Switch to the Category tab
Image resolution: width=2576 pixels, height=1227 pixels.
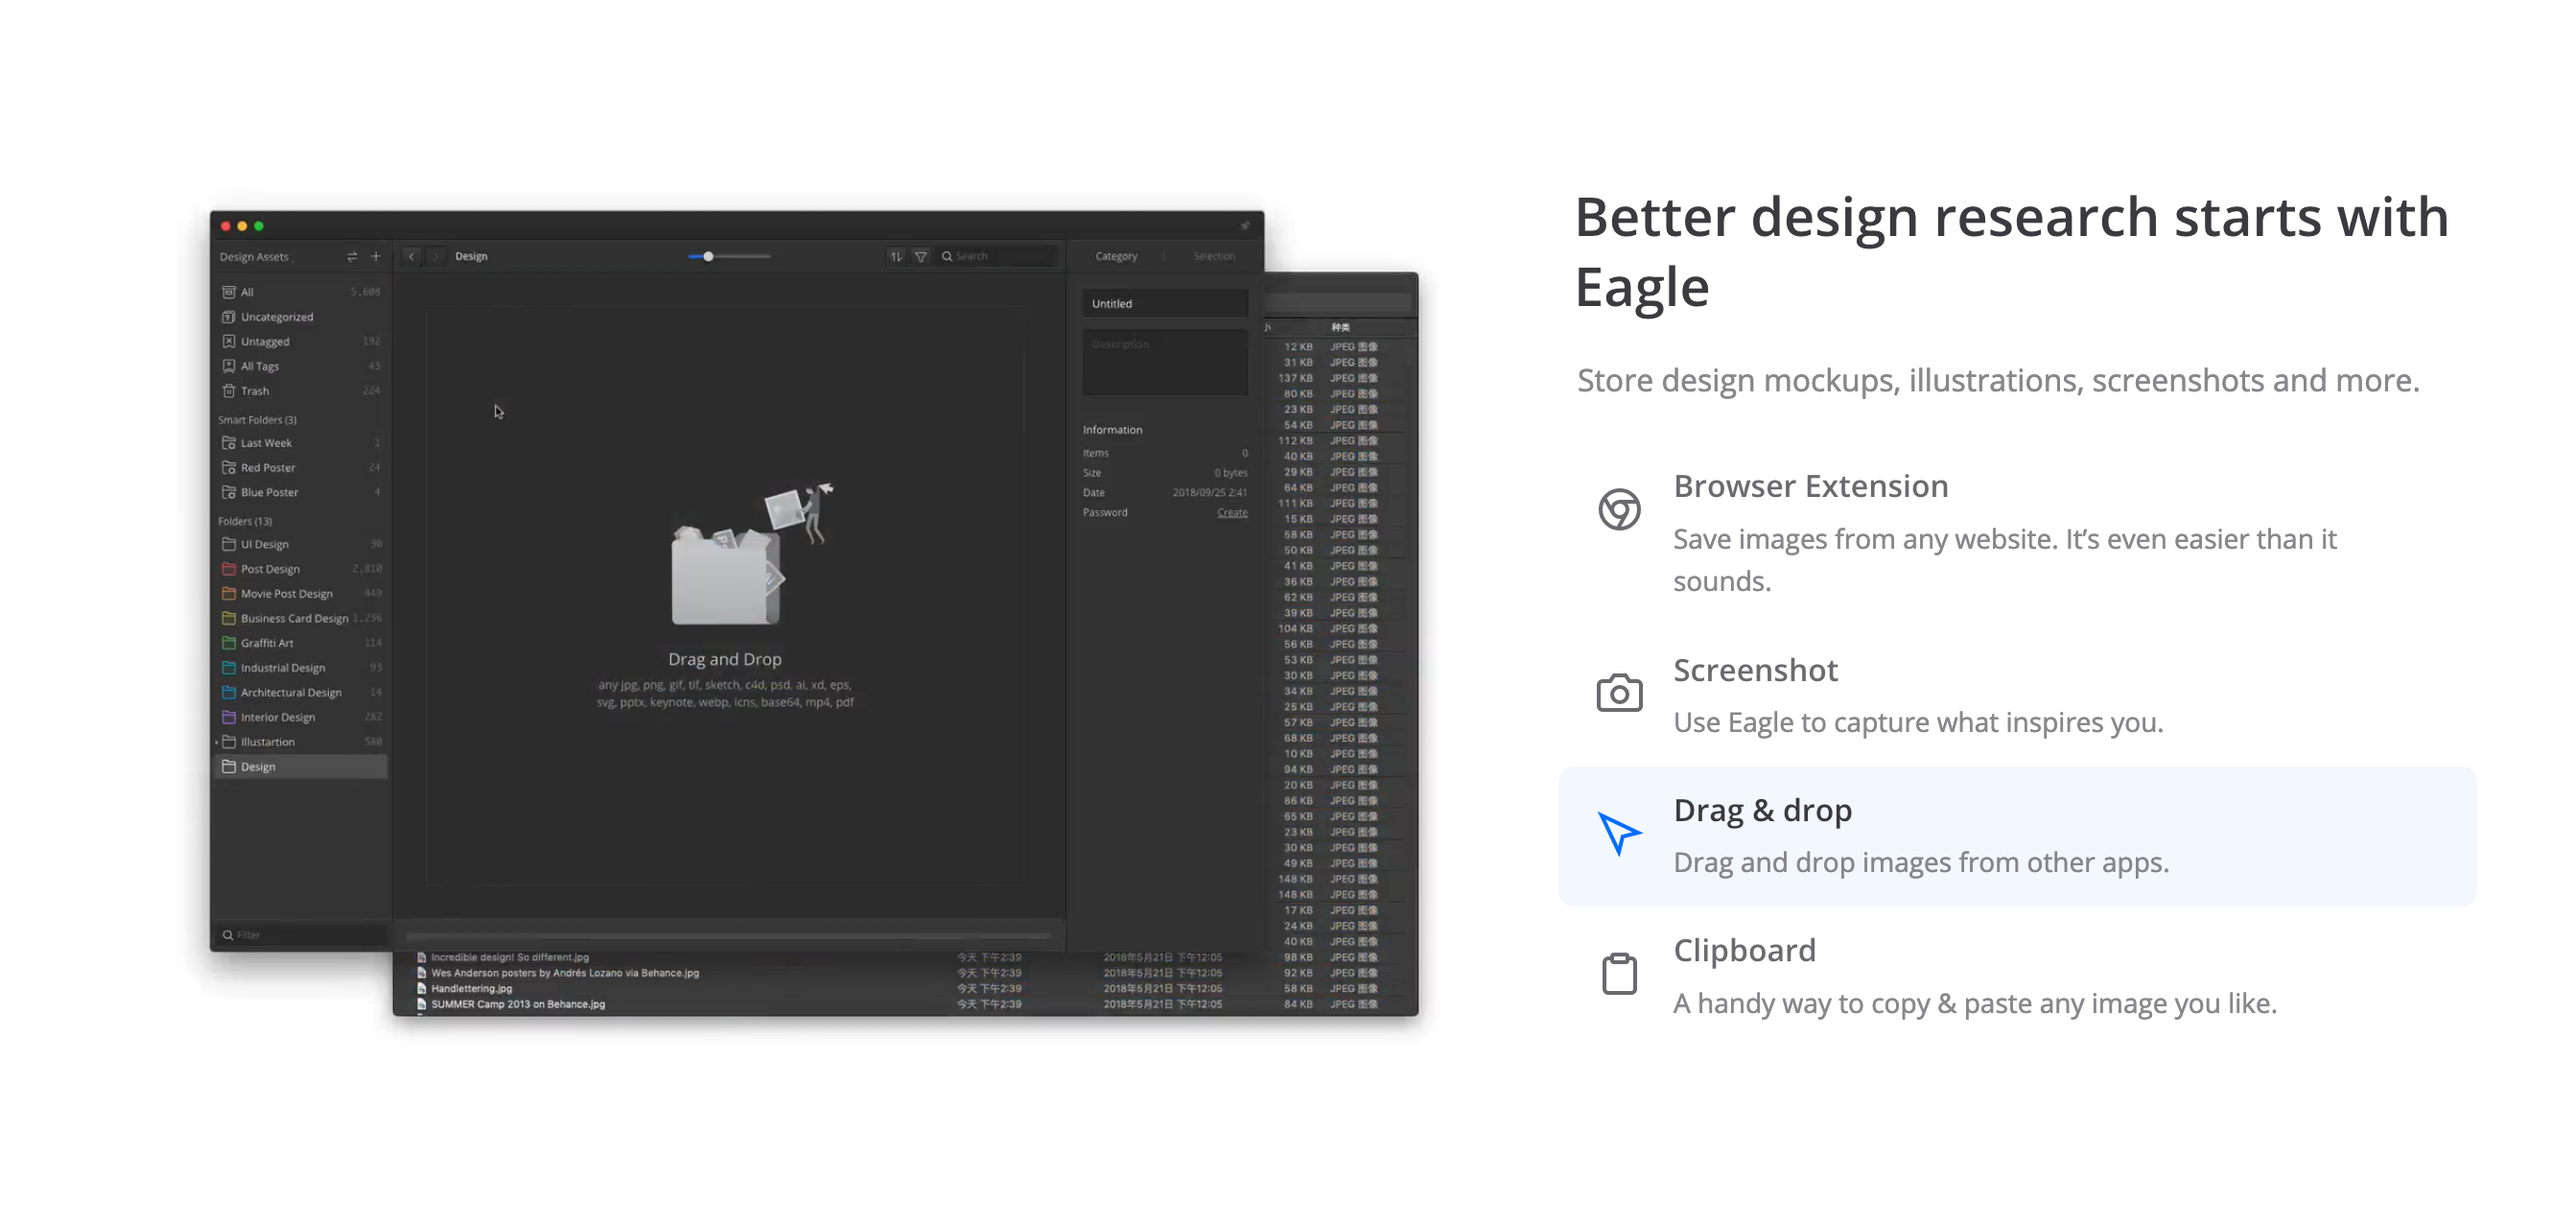pyautogui.click(x=1116, y=257)
